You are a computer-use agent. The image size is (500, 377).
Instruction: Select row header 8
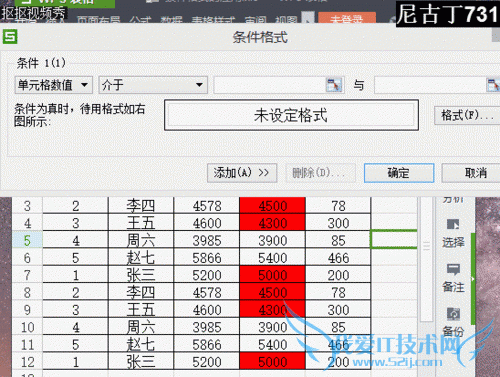(27, 292)
